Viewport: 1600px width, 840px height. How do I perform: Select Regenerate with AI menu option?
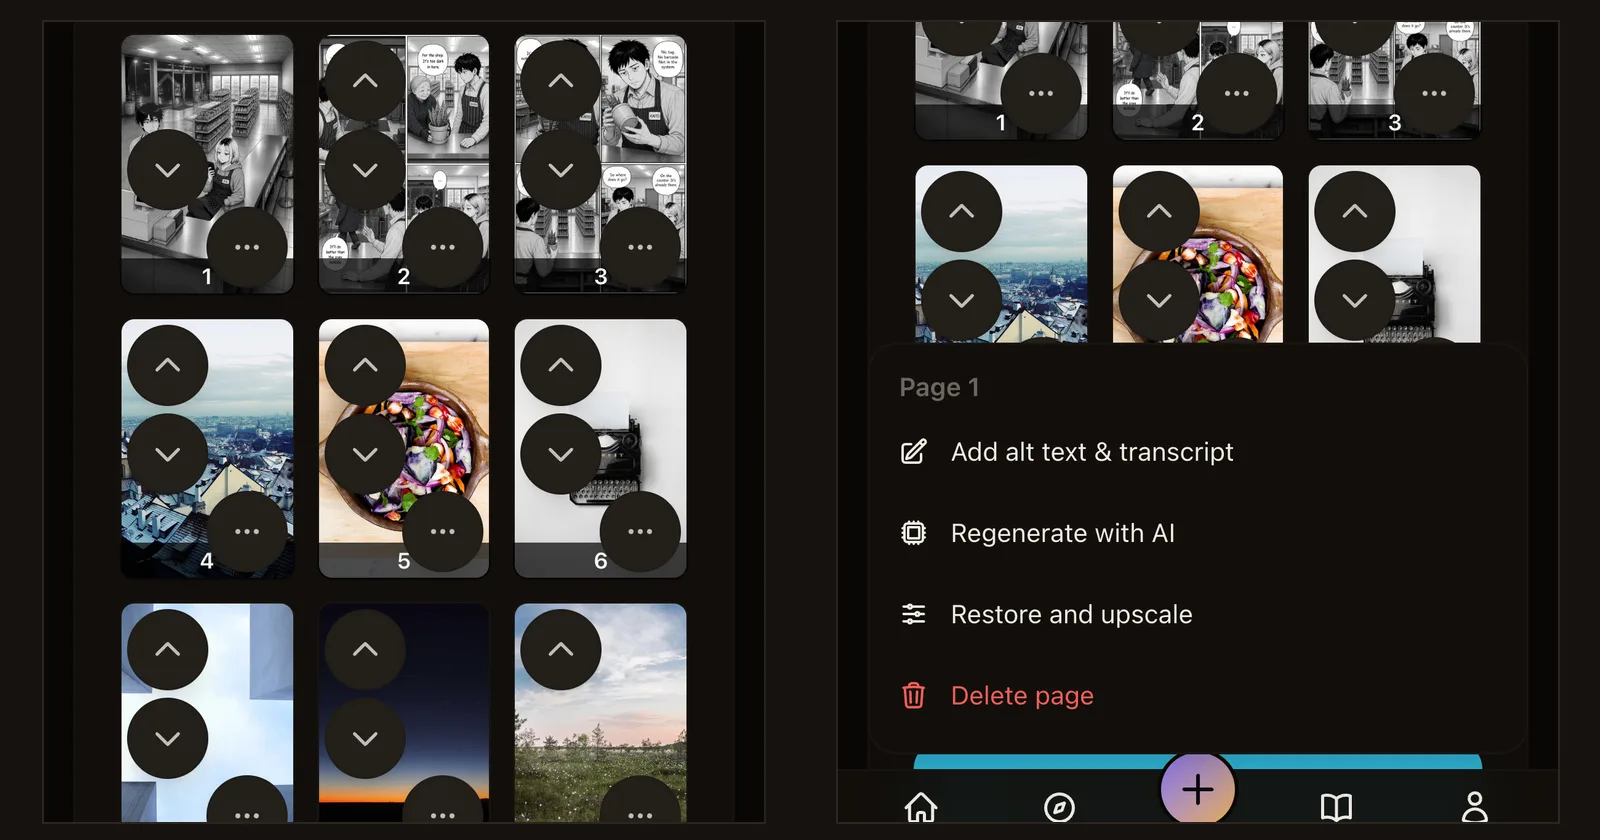pos(1198,533)
